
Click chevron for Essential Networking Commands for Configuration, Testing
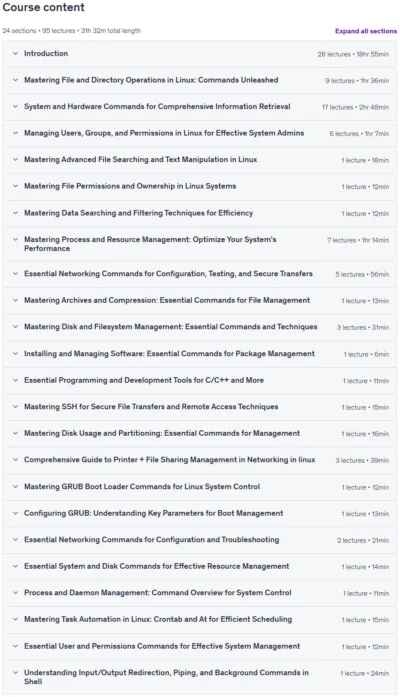pyautogui.click(x=16, y=274)
